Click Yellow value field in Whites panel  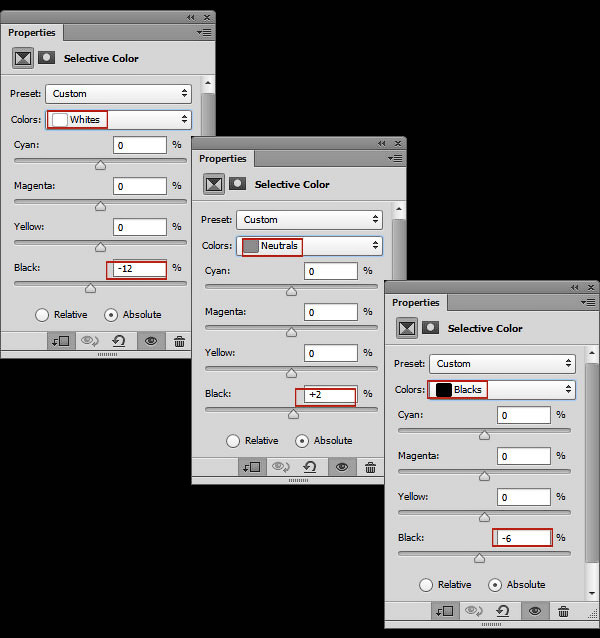pos(140,227)
